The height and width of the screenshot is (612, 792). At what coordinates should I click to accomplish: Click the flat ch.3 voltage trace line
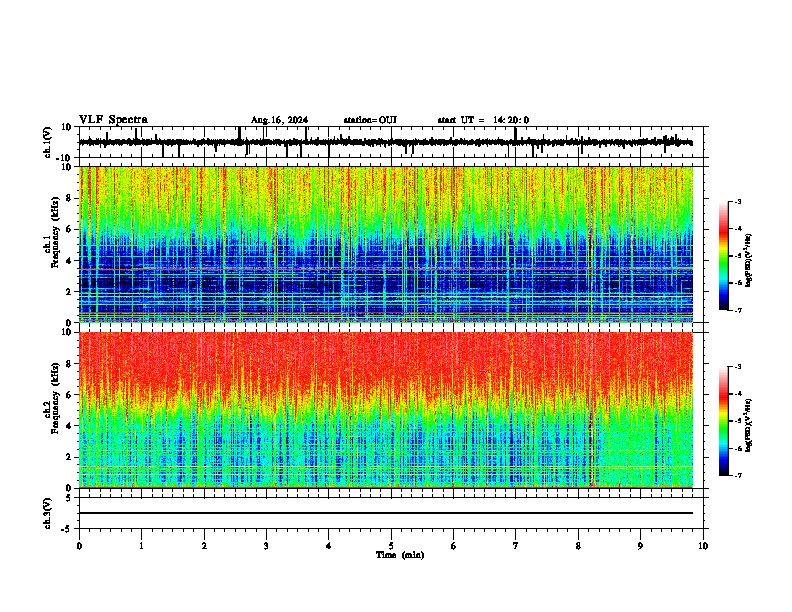tap(386, 513)
